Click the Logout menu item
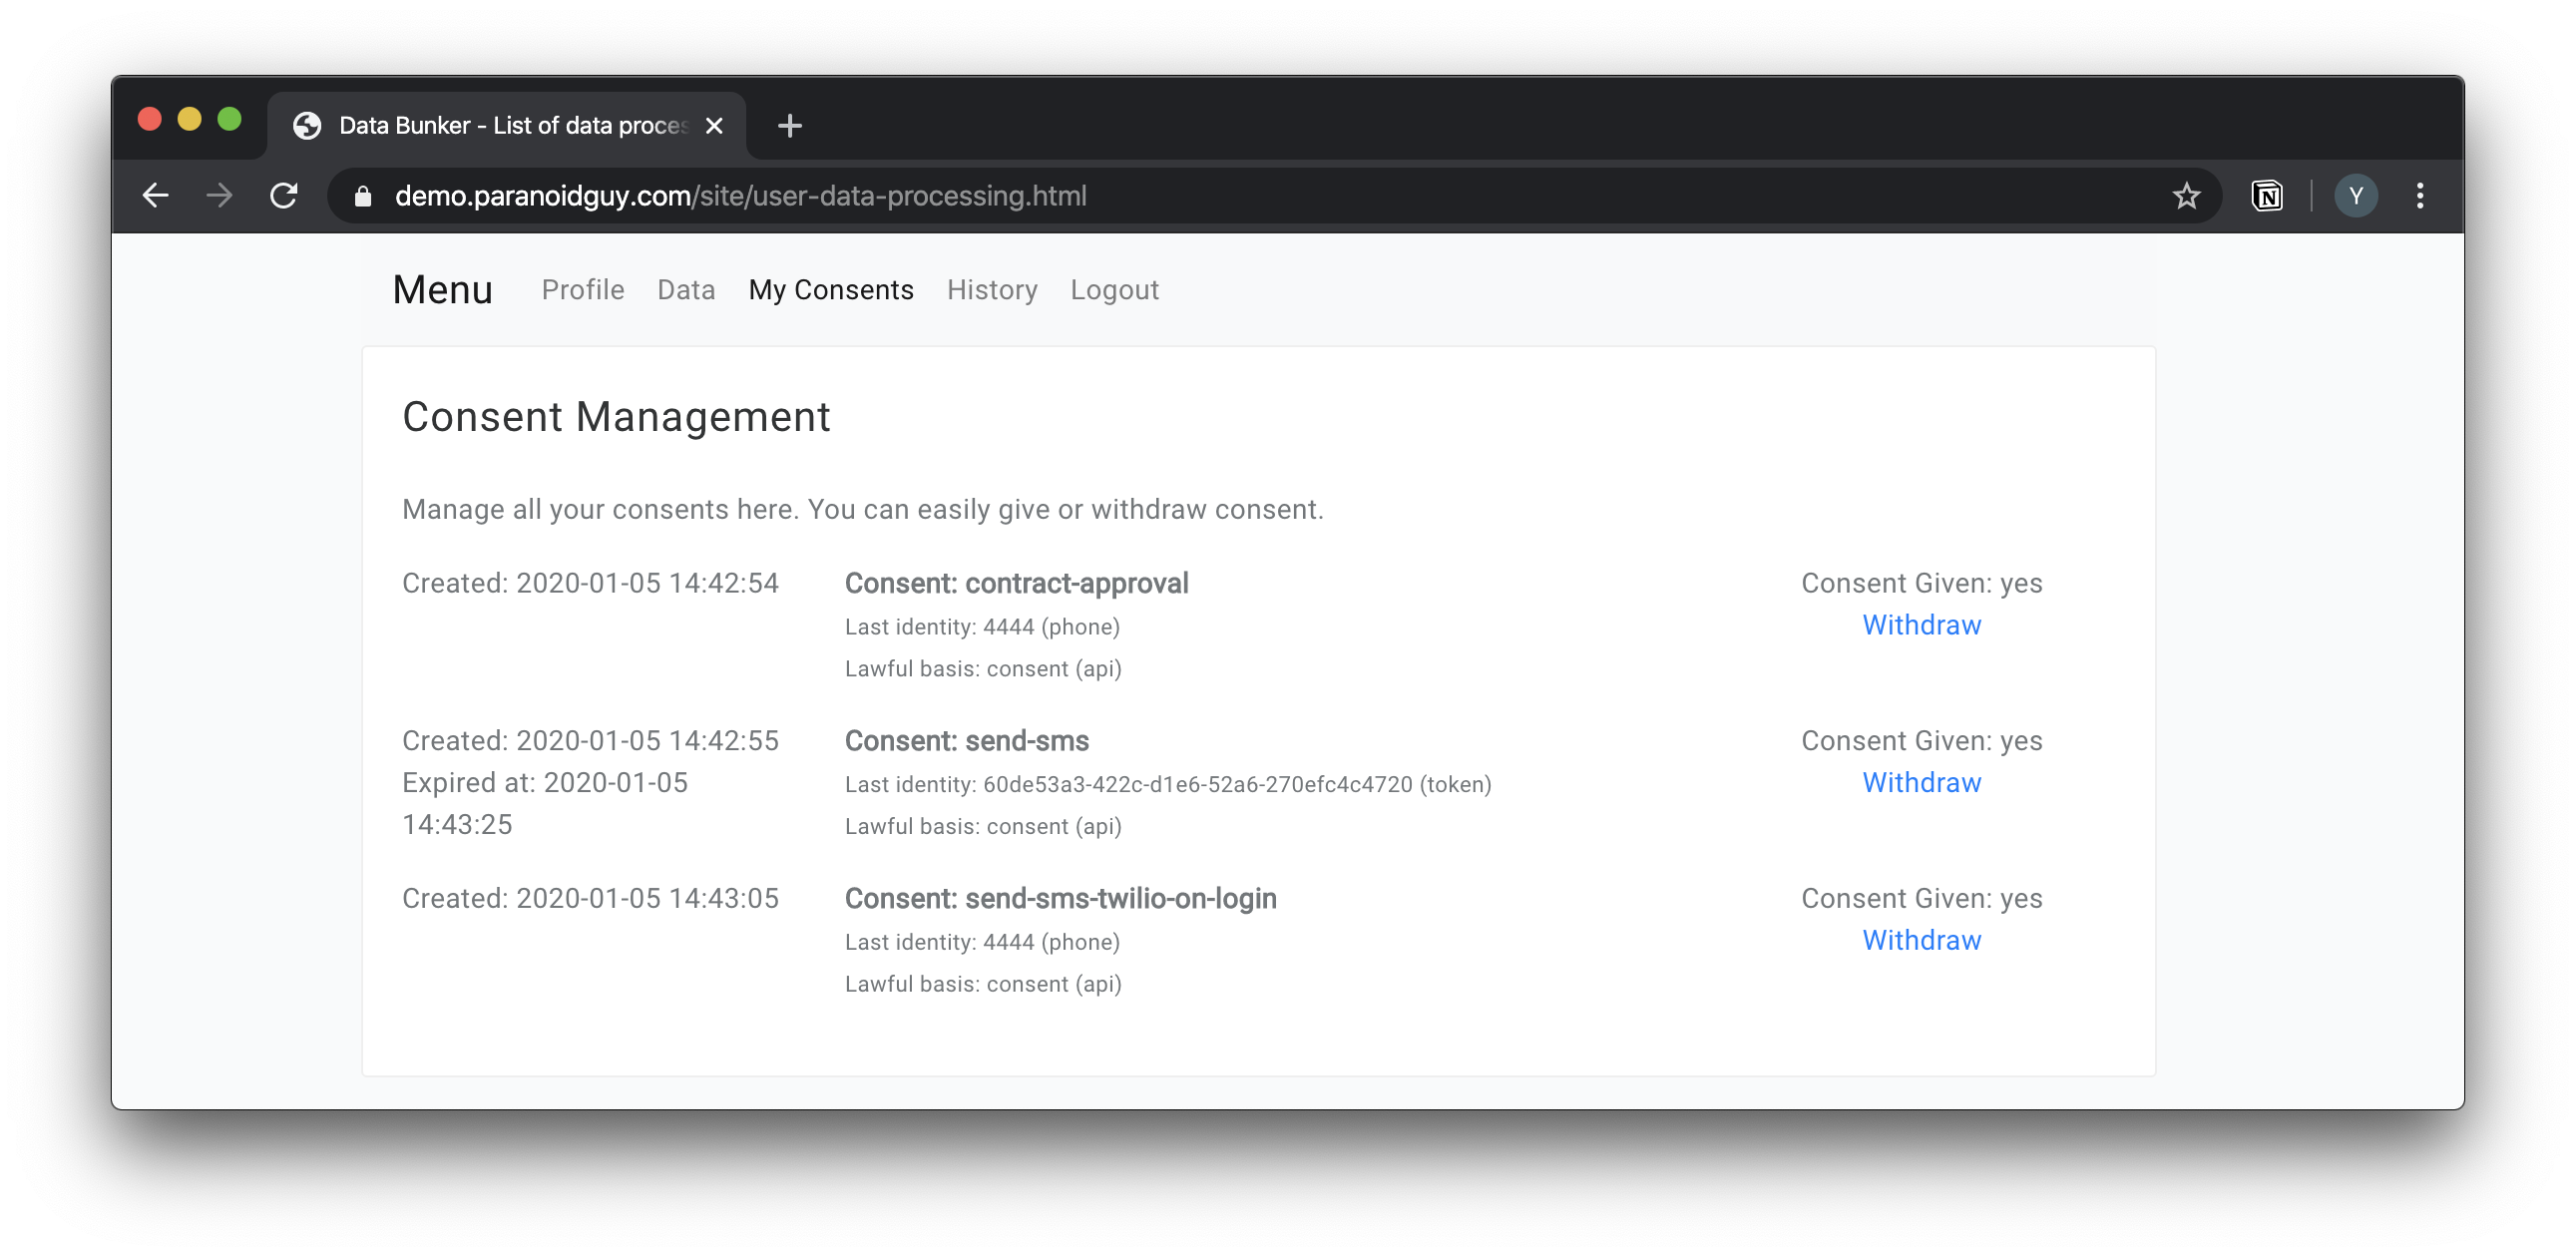2576x1257 pixels. (x=1114, y=290)
